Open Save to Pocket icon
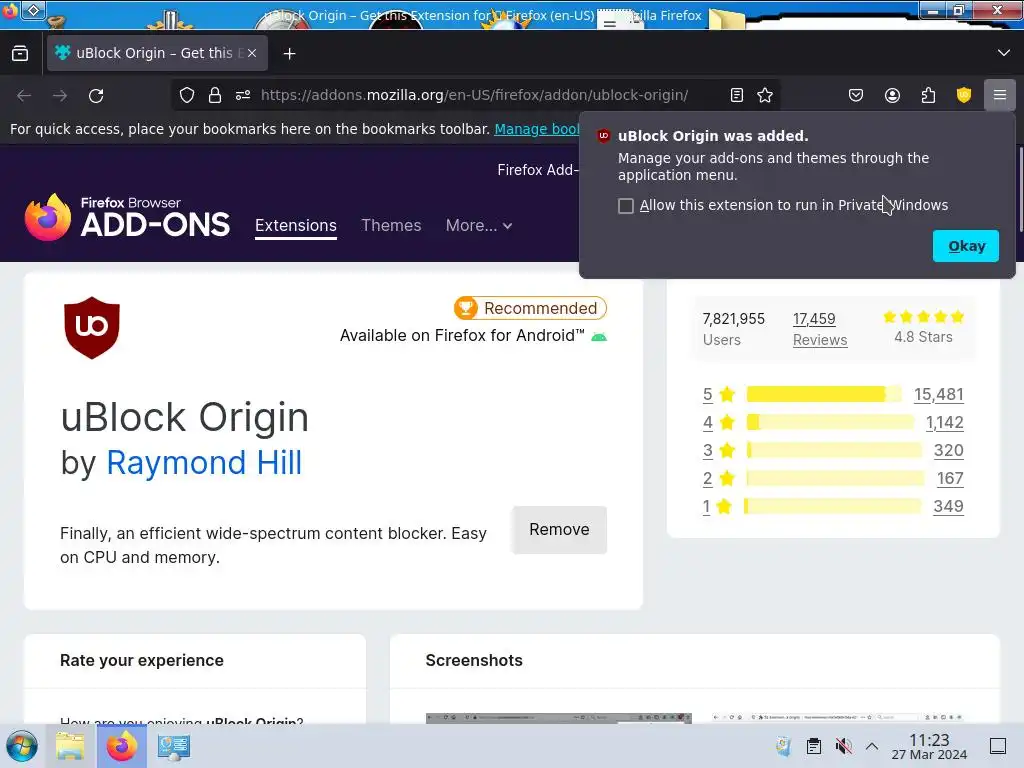The height and width of the screenshot is (768, 1024). pos(856,95)
